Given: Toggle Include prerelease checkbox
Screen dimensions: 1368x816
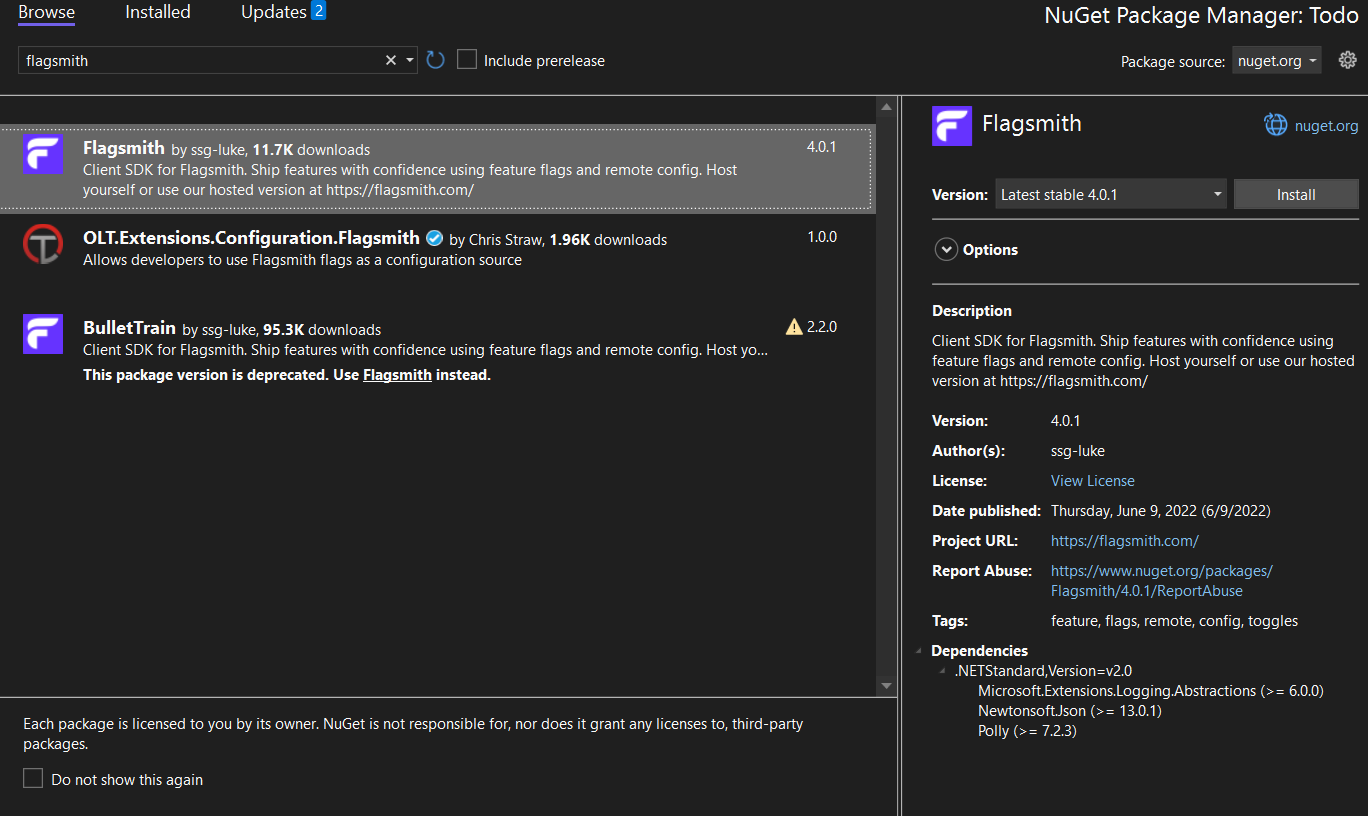Looking at the screenshot, I should (467, 60).
